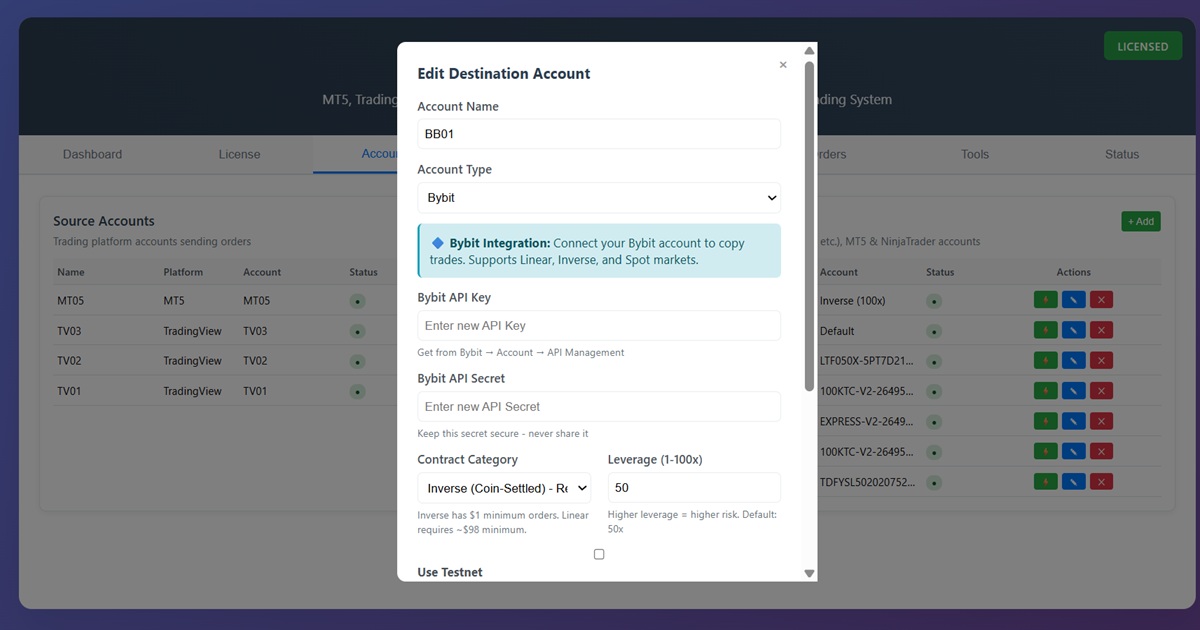Click the status dot for Default destination row

[934, 331]
